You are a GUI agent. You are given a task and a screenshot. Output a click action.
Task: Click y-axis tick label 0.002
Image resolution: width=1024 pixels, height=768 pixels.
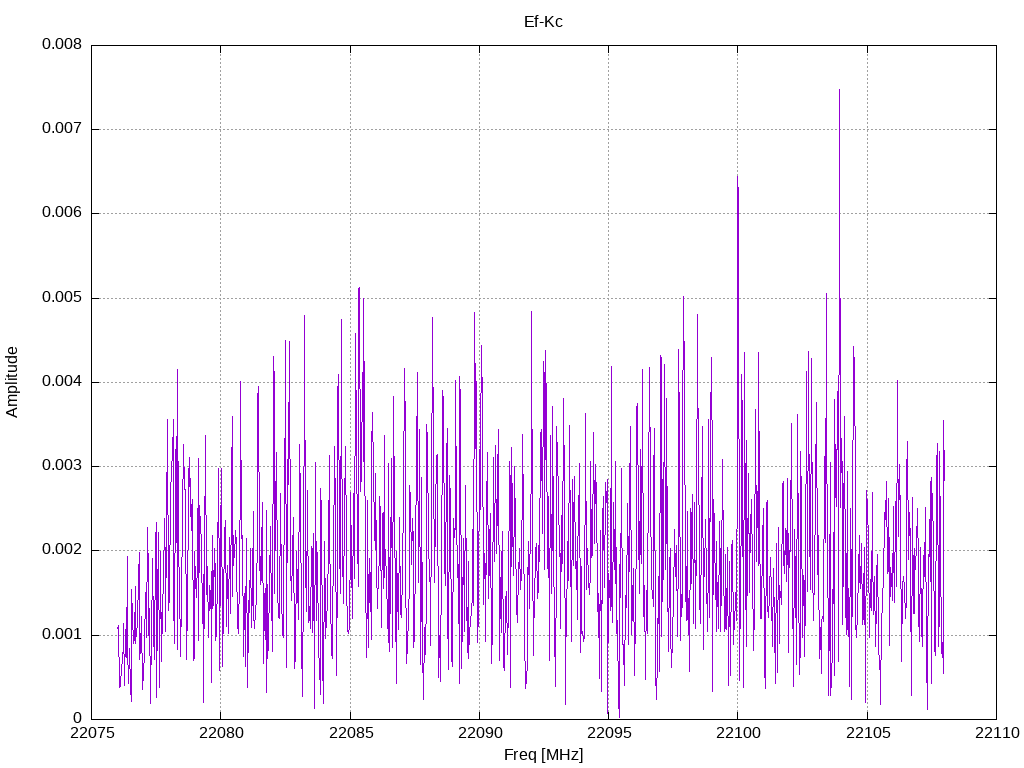click(x=62, y=549)
